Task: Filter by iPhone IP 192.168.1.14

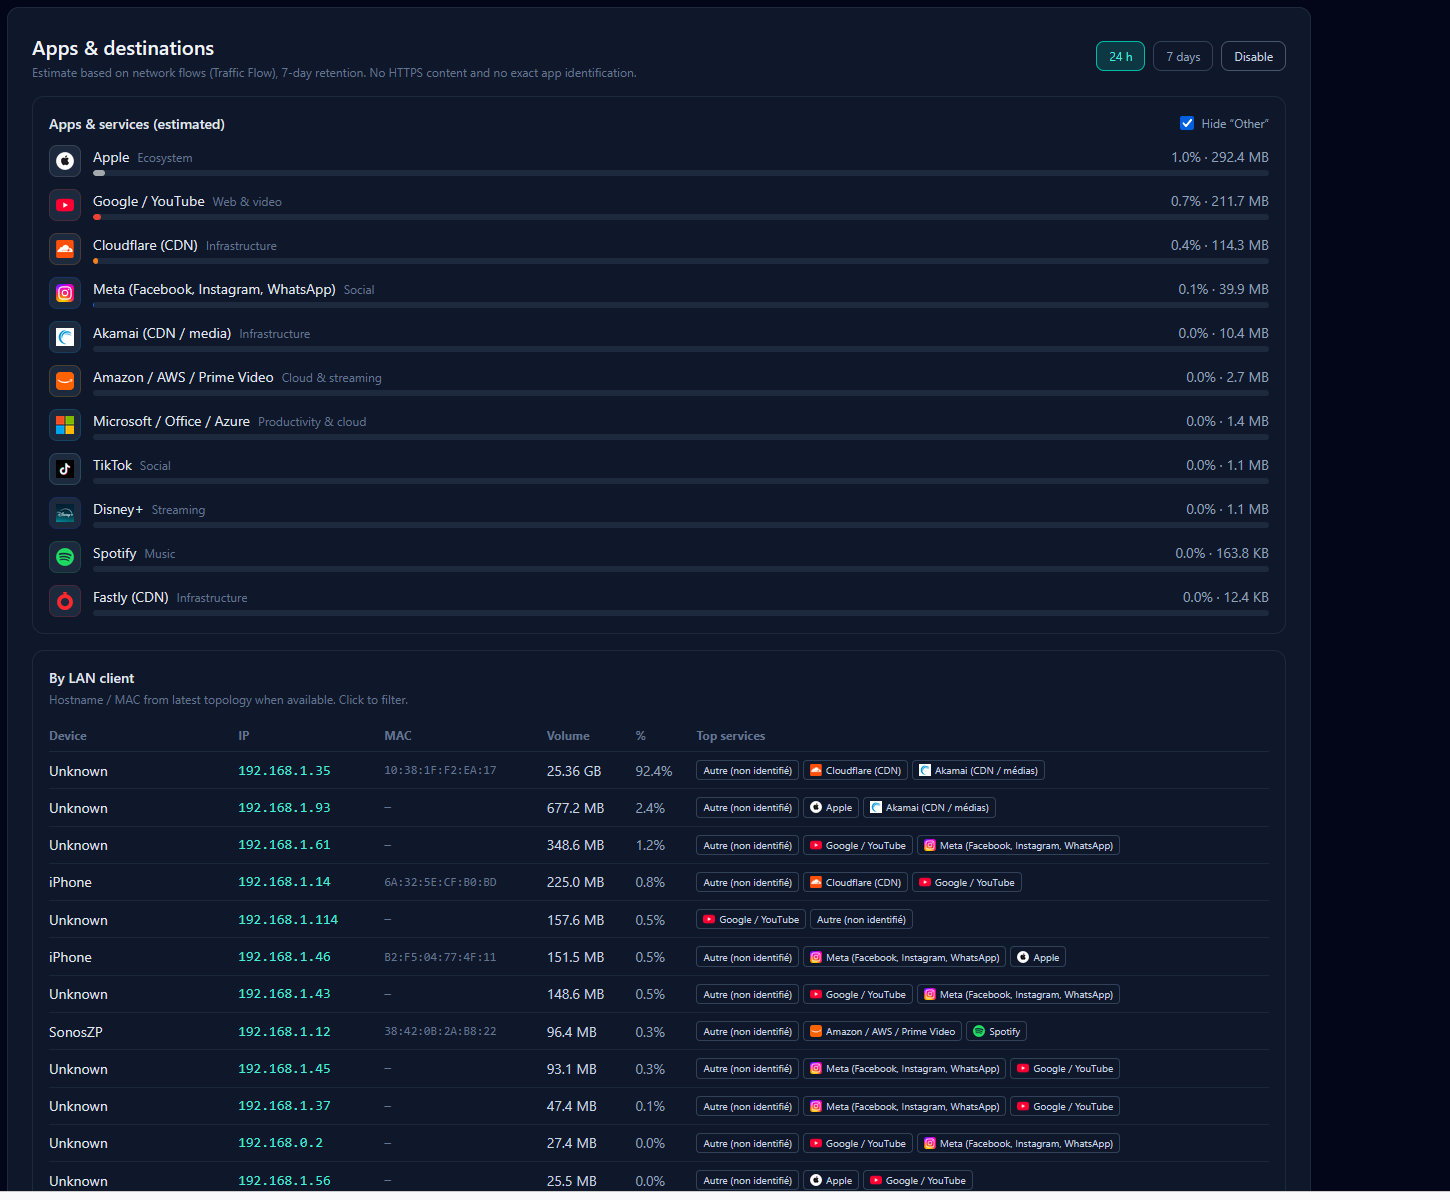Action: pos(284,882)
